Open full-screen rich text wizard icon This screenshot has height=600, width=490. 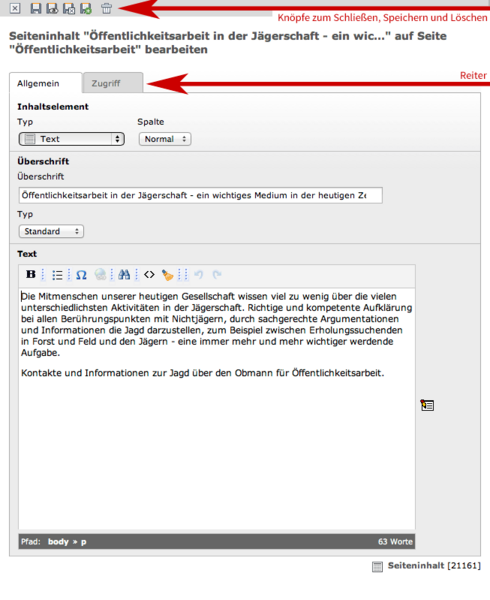(427, 405)
